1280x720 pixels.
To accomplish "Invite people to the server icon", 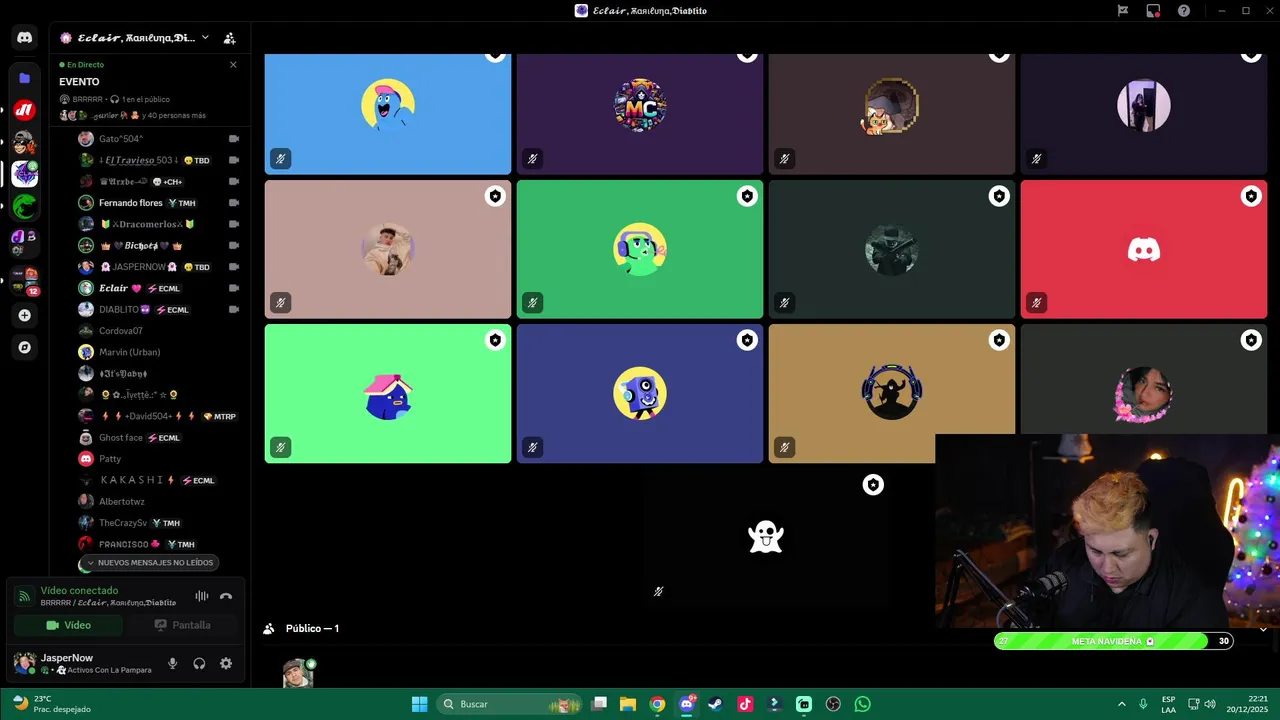I will [x=229, y=38].
